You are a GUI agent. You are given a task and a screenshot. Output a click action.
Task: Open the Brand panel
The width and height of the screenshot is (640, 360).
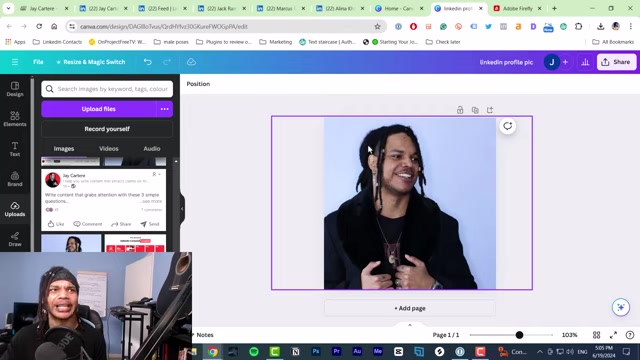[x=15, y=179]
